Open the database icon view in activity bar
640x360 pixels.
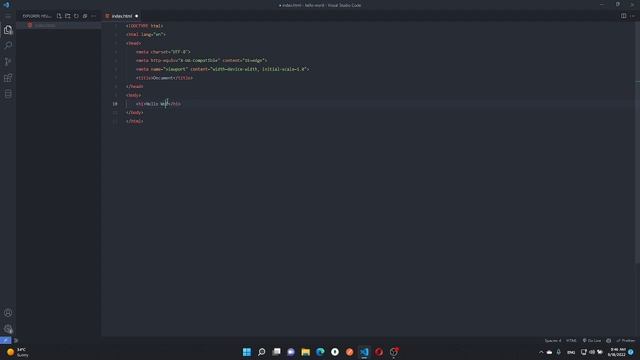tap(8, 94)
